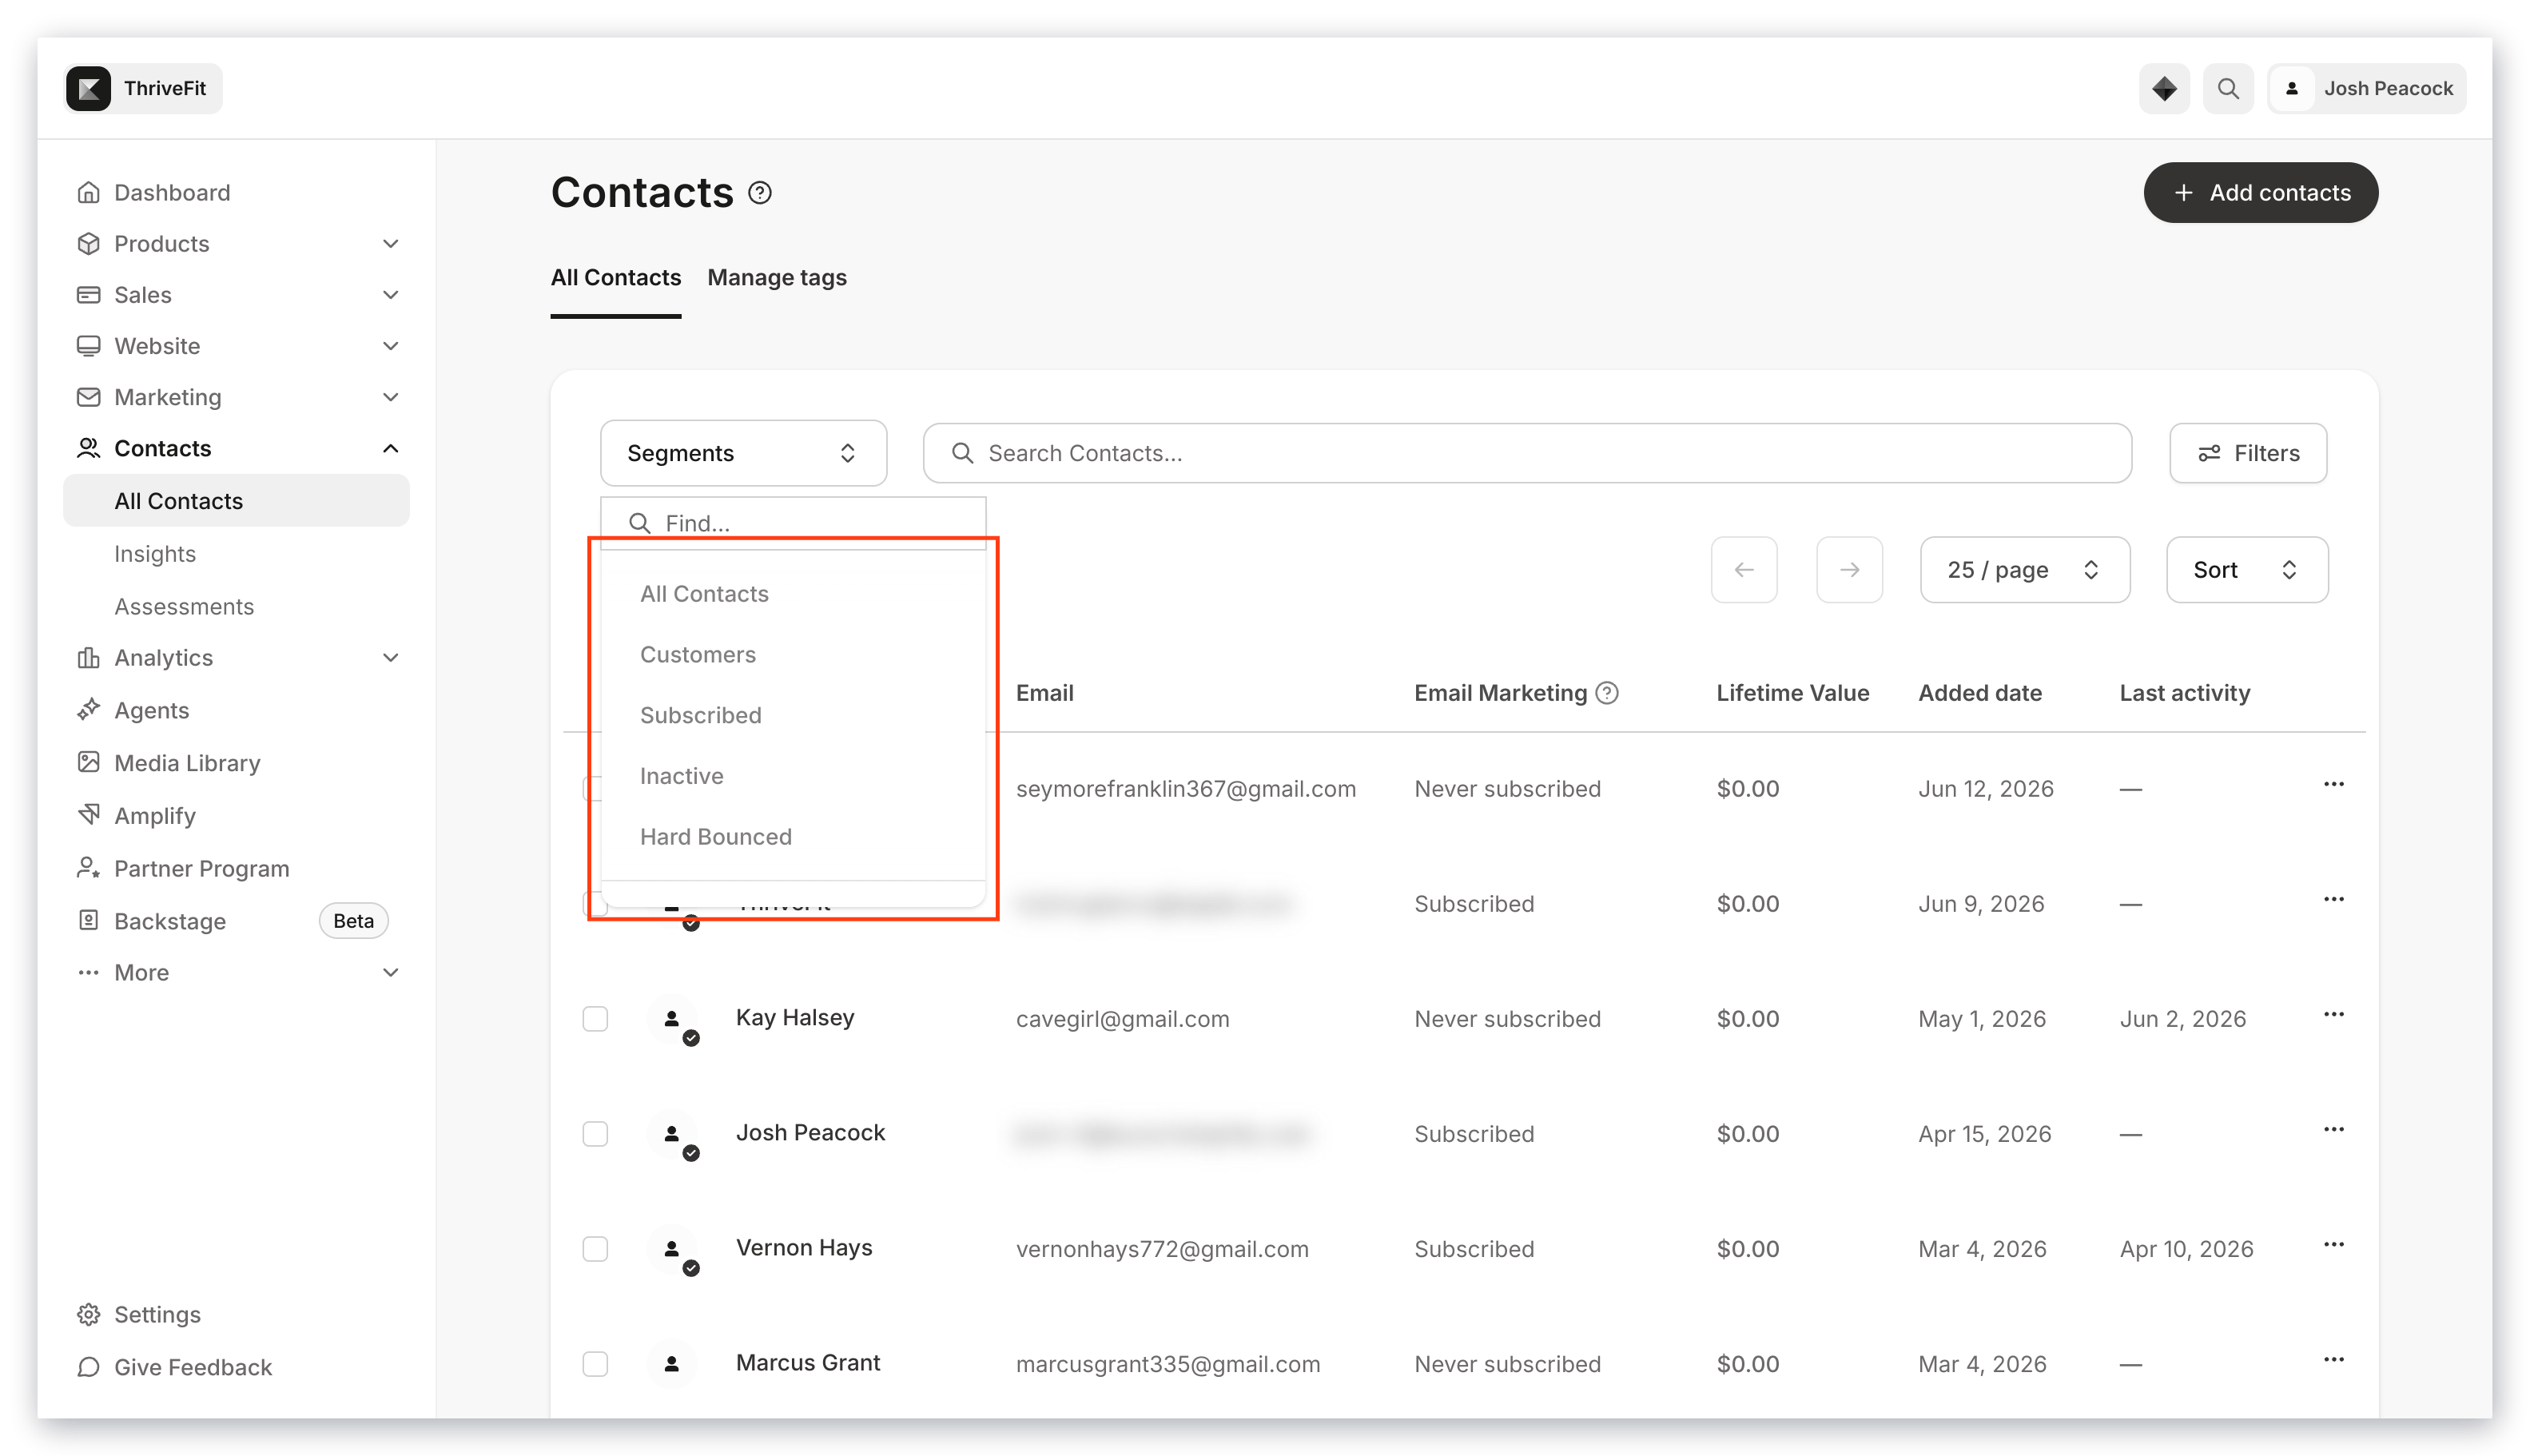Viewport: 2530px width, 1456px height.
Task: Go to next page arrow
Action: [x=1849, y=569]
